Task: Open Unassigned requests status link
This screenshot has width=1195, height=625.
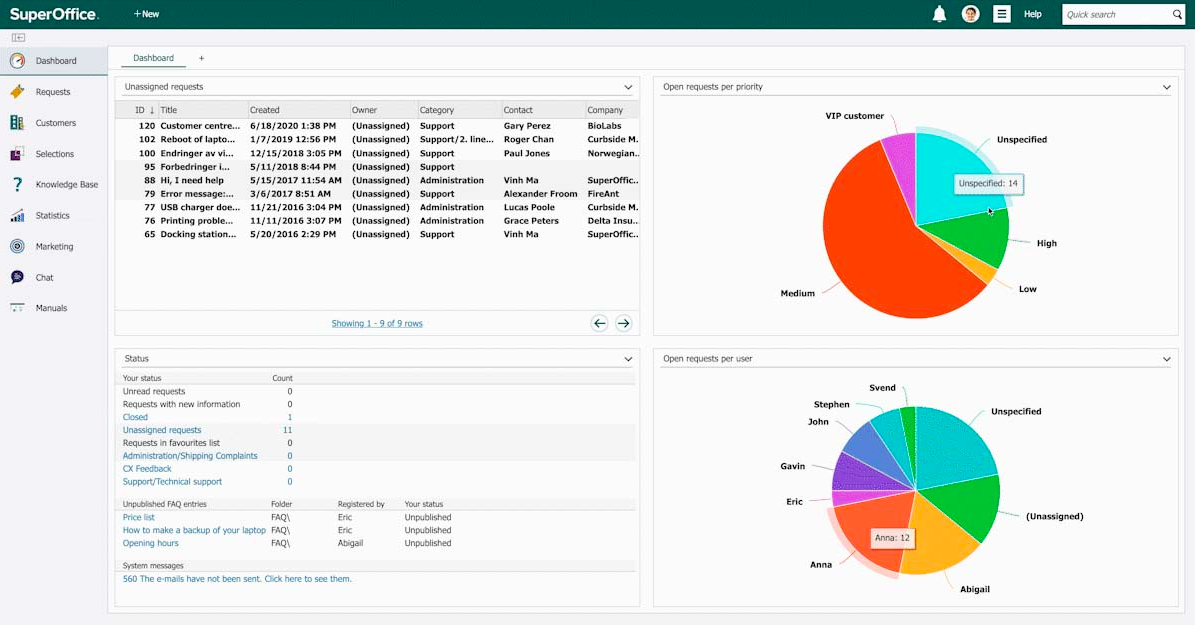Action: [x=162, y=430]
